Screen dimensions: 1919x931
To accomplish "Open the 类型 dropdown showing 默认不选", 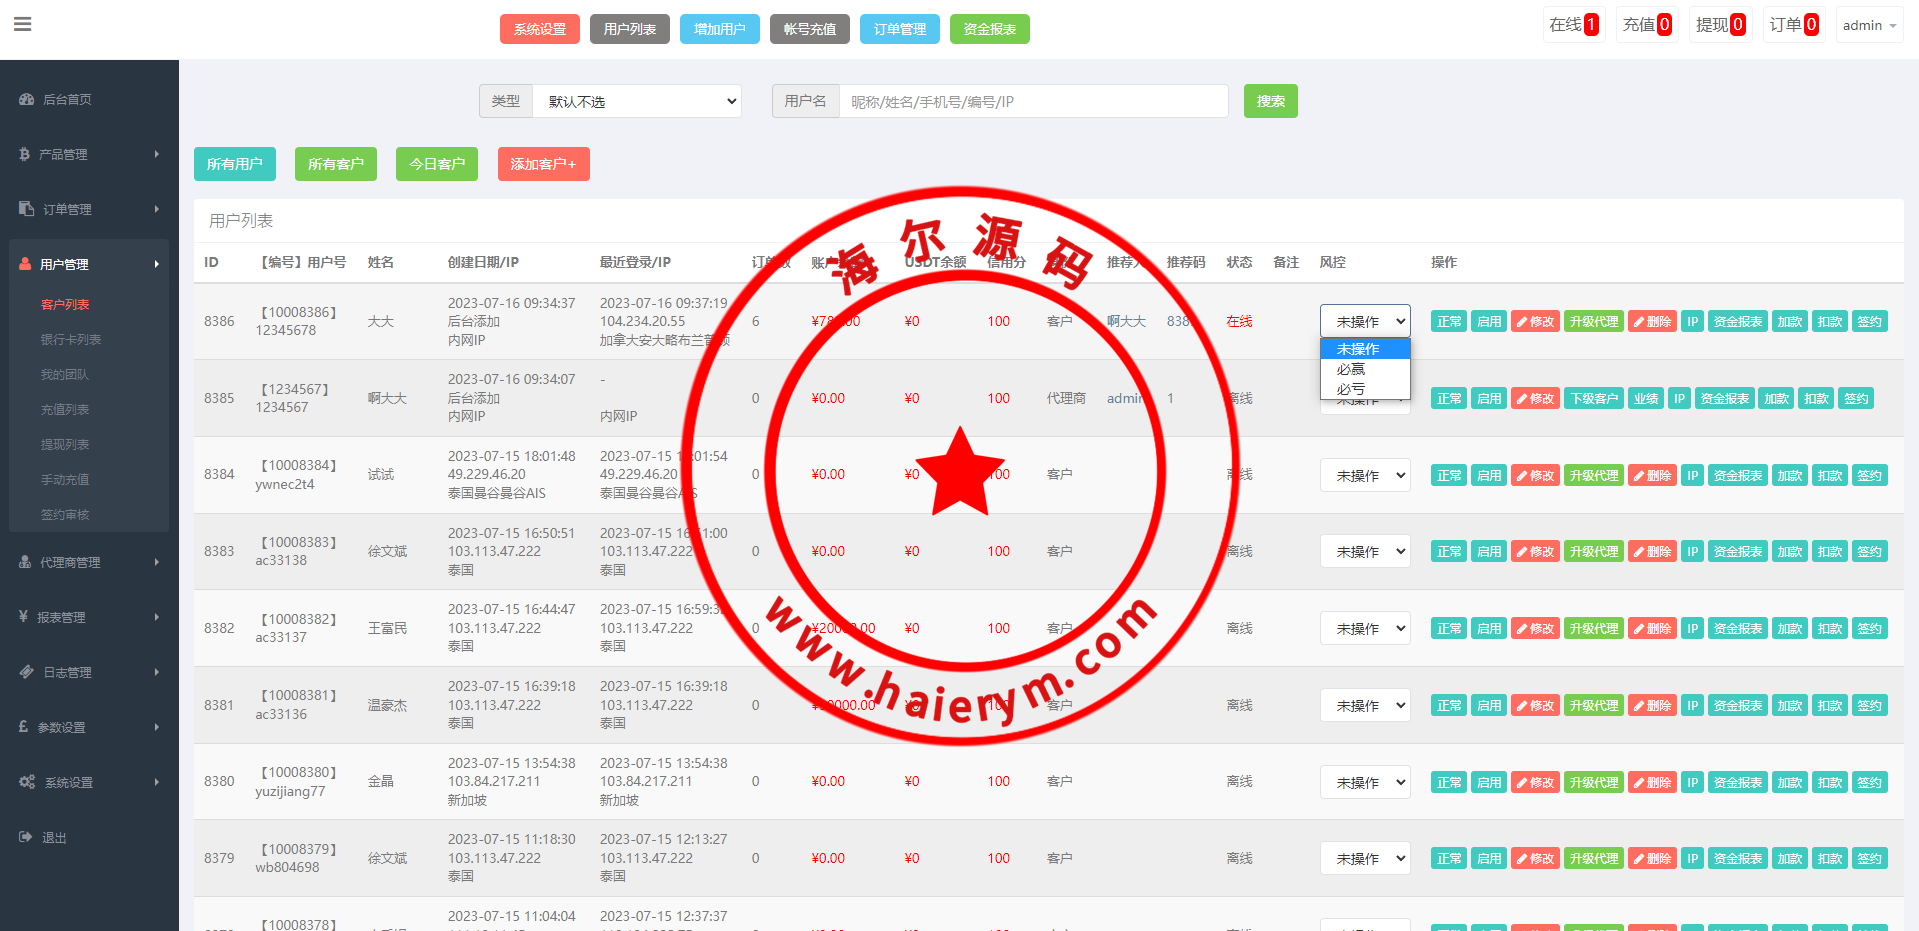I will [637, 101].
